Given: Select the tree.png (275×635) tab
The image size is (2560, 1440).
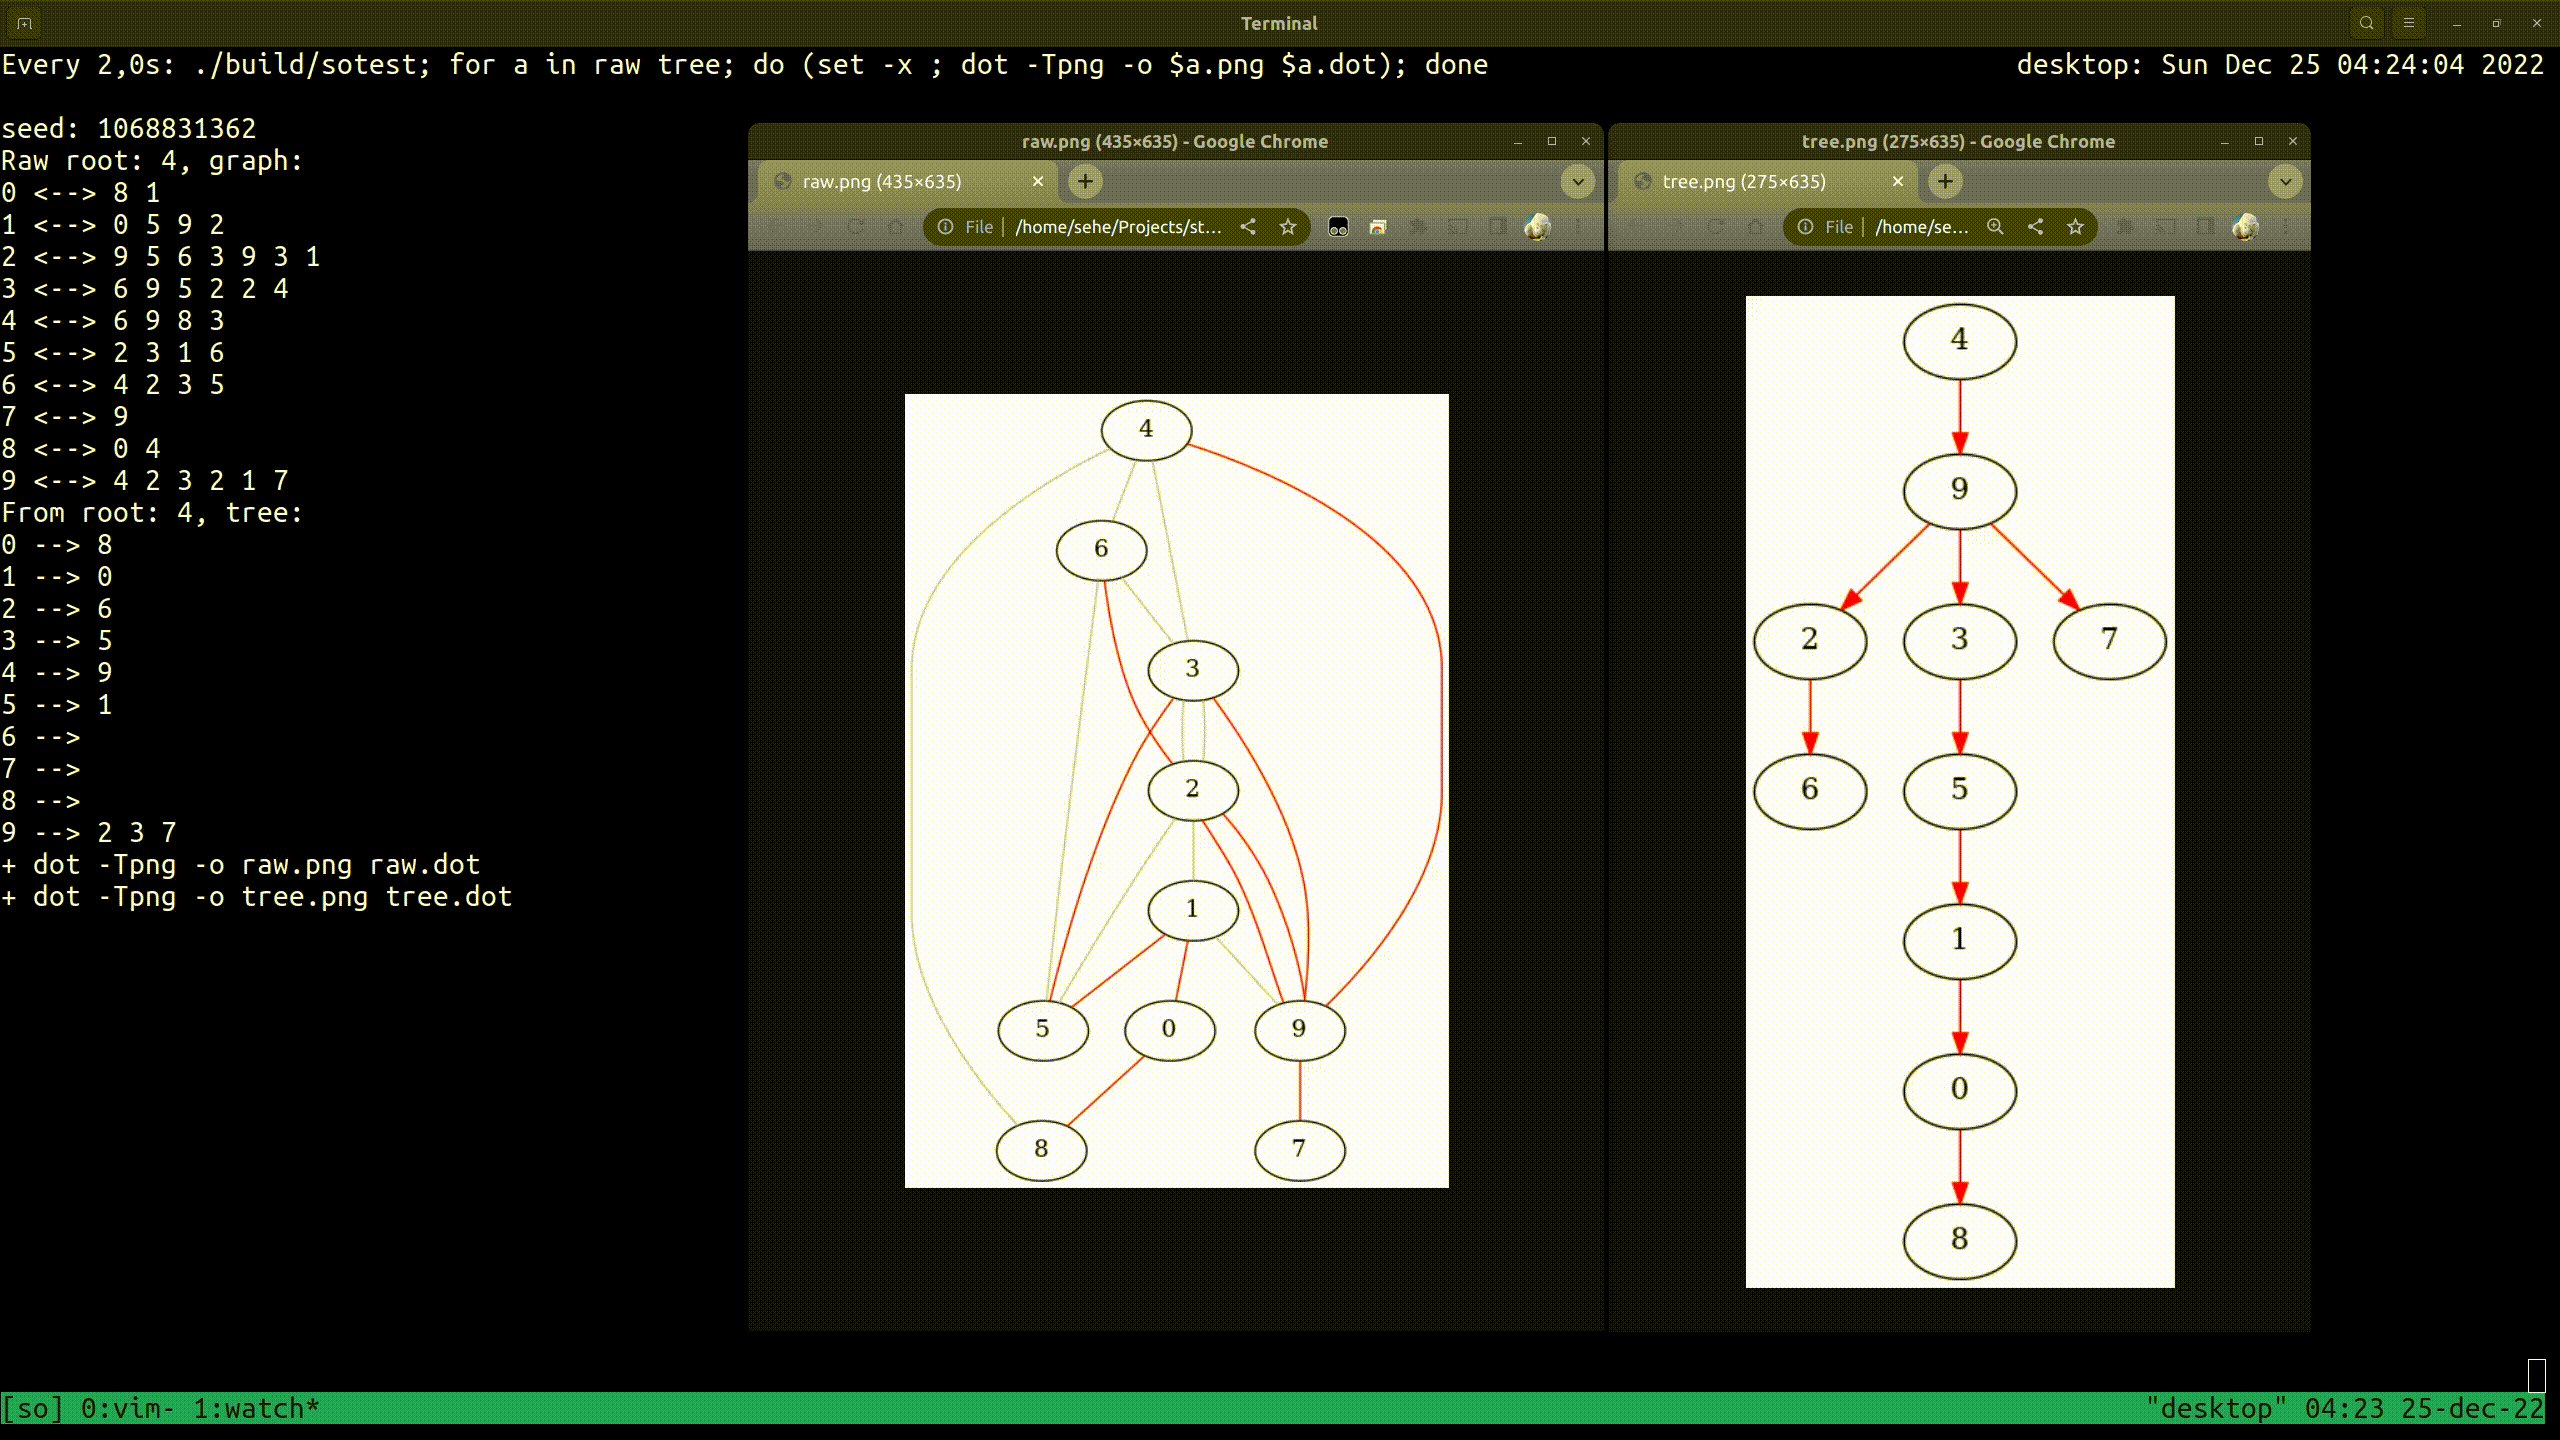Looking at the screenshot, I should (1743, 181).
